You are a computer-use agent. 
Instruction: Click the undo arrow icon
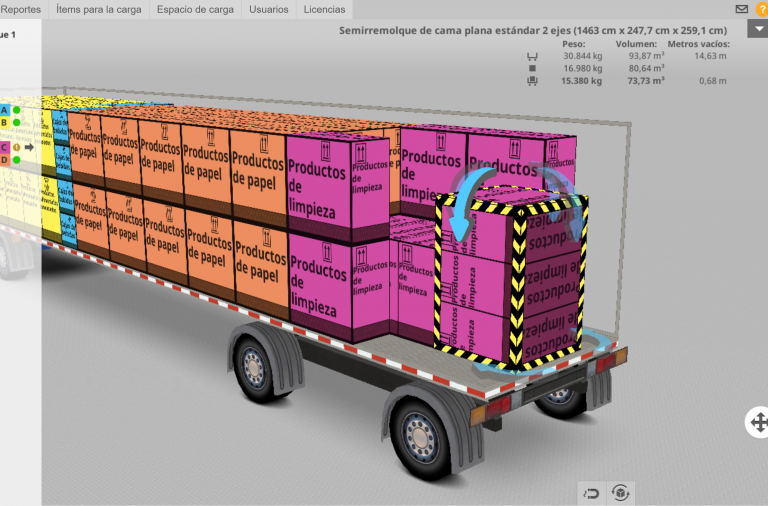[592, 493]
